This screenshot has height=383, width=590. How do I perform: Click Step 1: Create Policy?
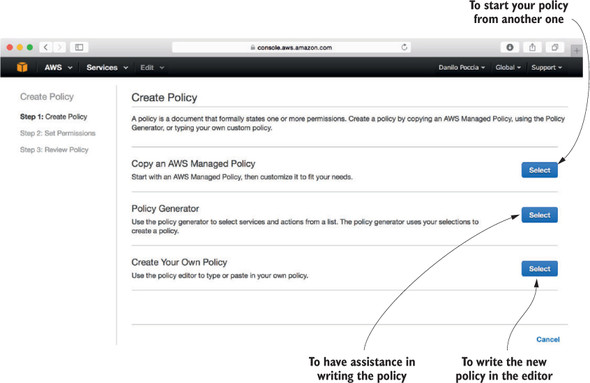click(x=53, y=117)
